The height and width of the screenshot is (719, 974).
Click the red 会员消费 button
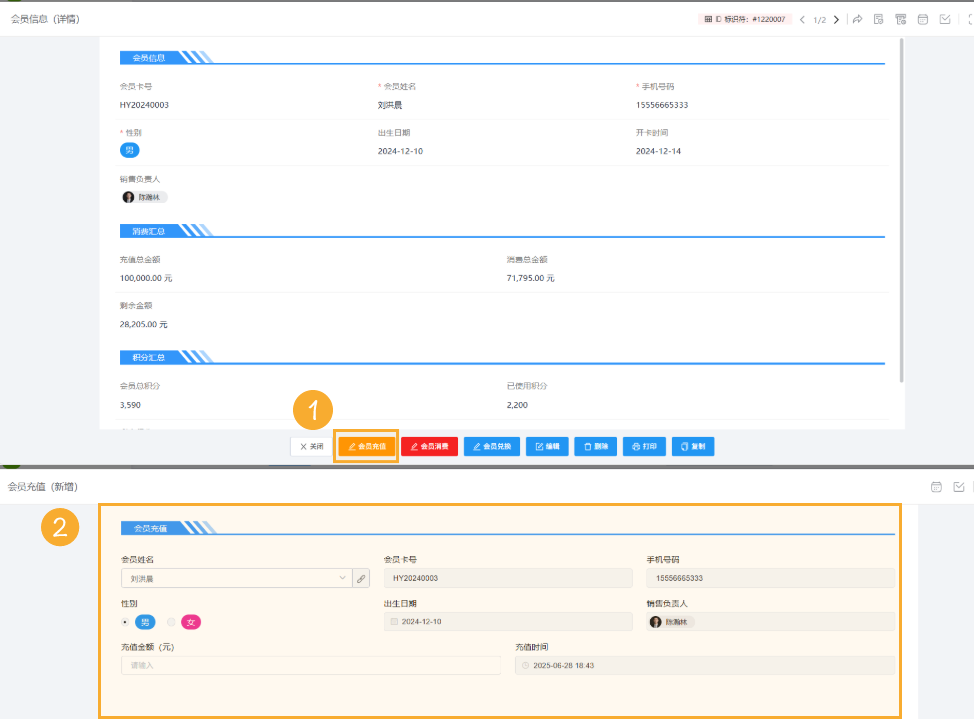pos(429,446)
